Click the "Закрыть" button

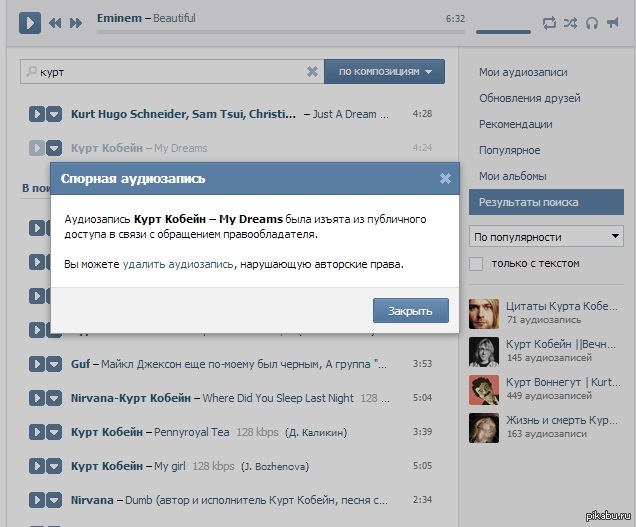[x=410, y=311]
